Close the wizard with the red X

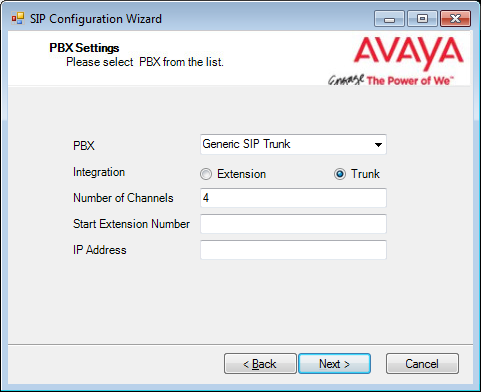coord(455,19)
